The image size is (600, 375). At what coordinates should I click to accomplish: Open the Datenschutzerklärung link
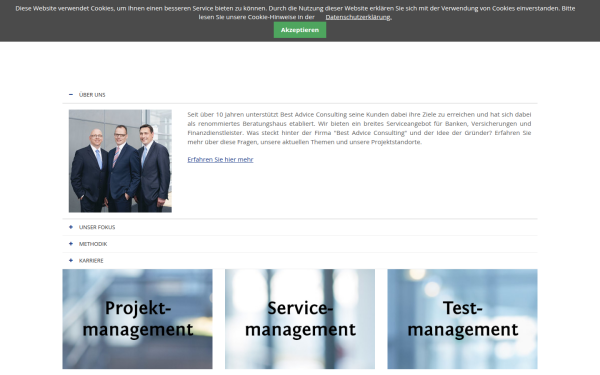358,17
